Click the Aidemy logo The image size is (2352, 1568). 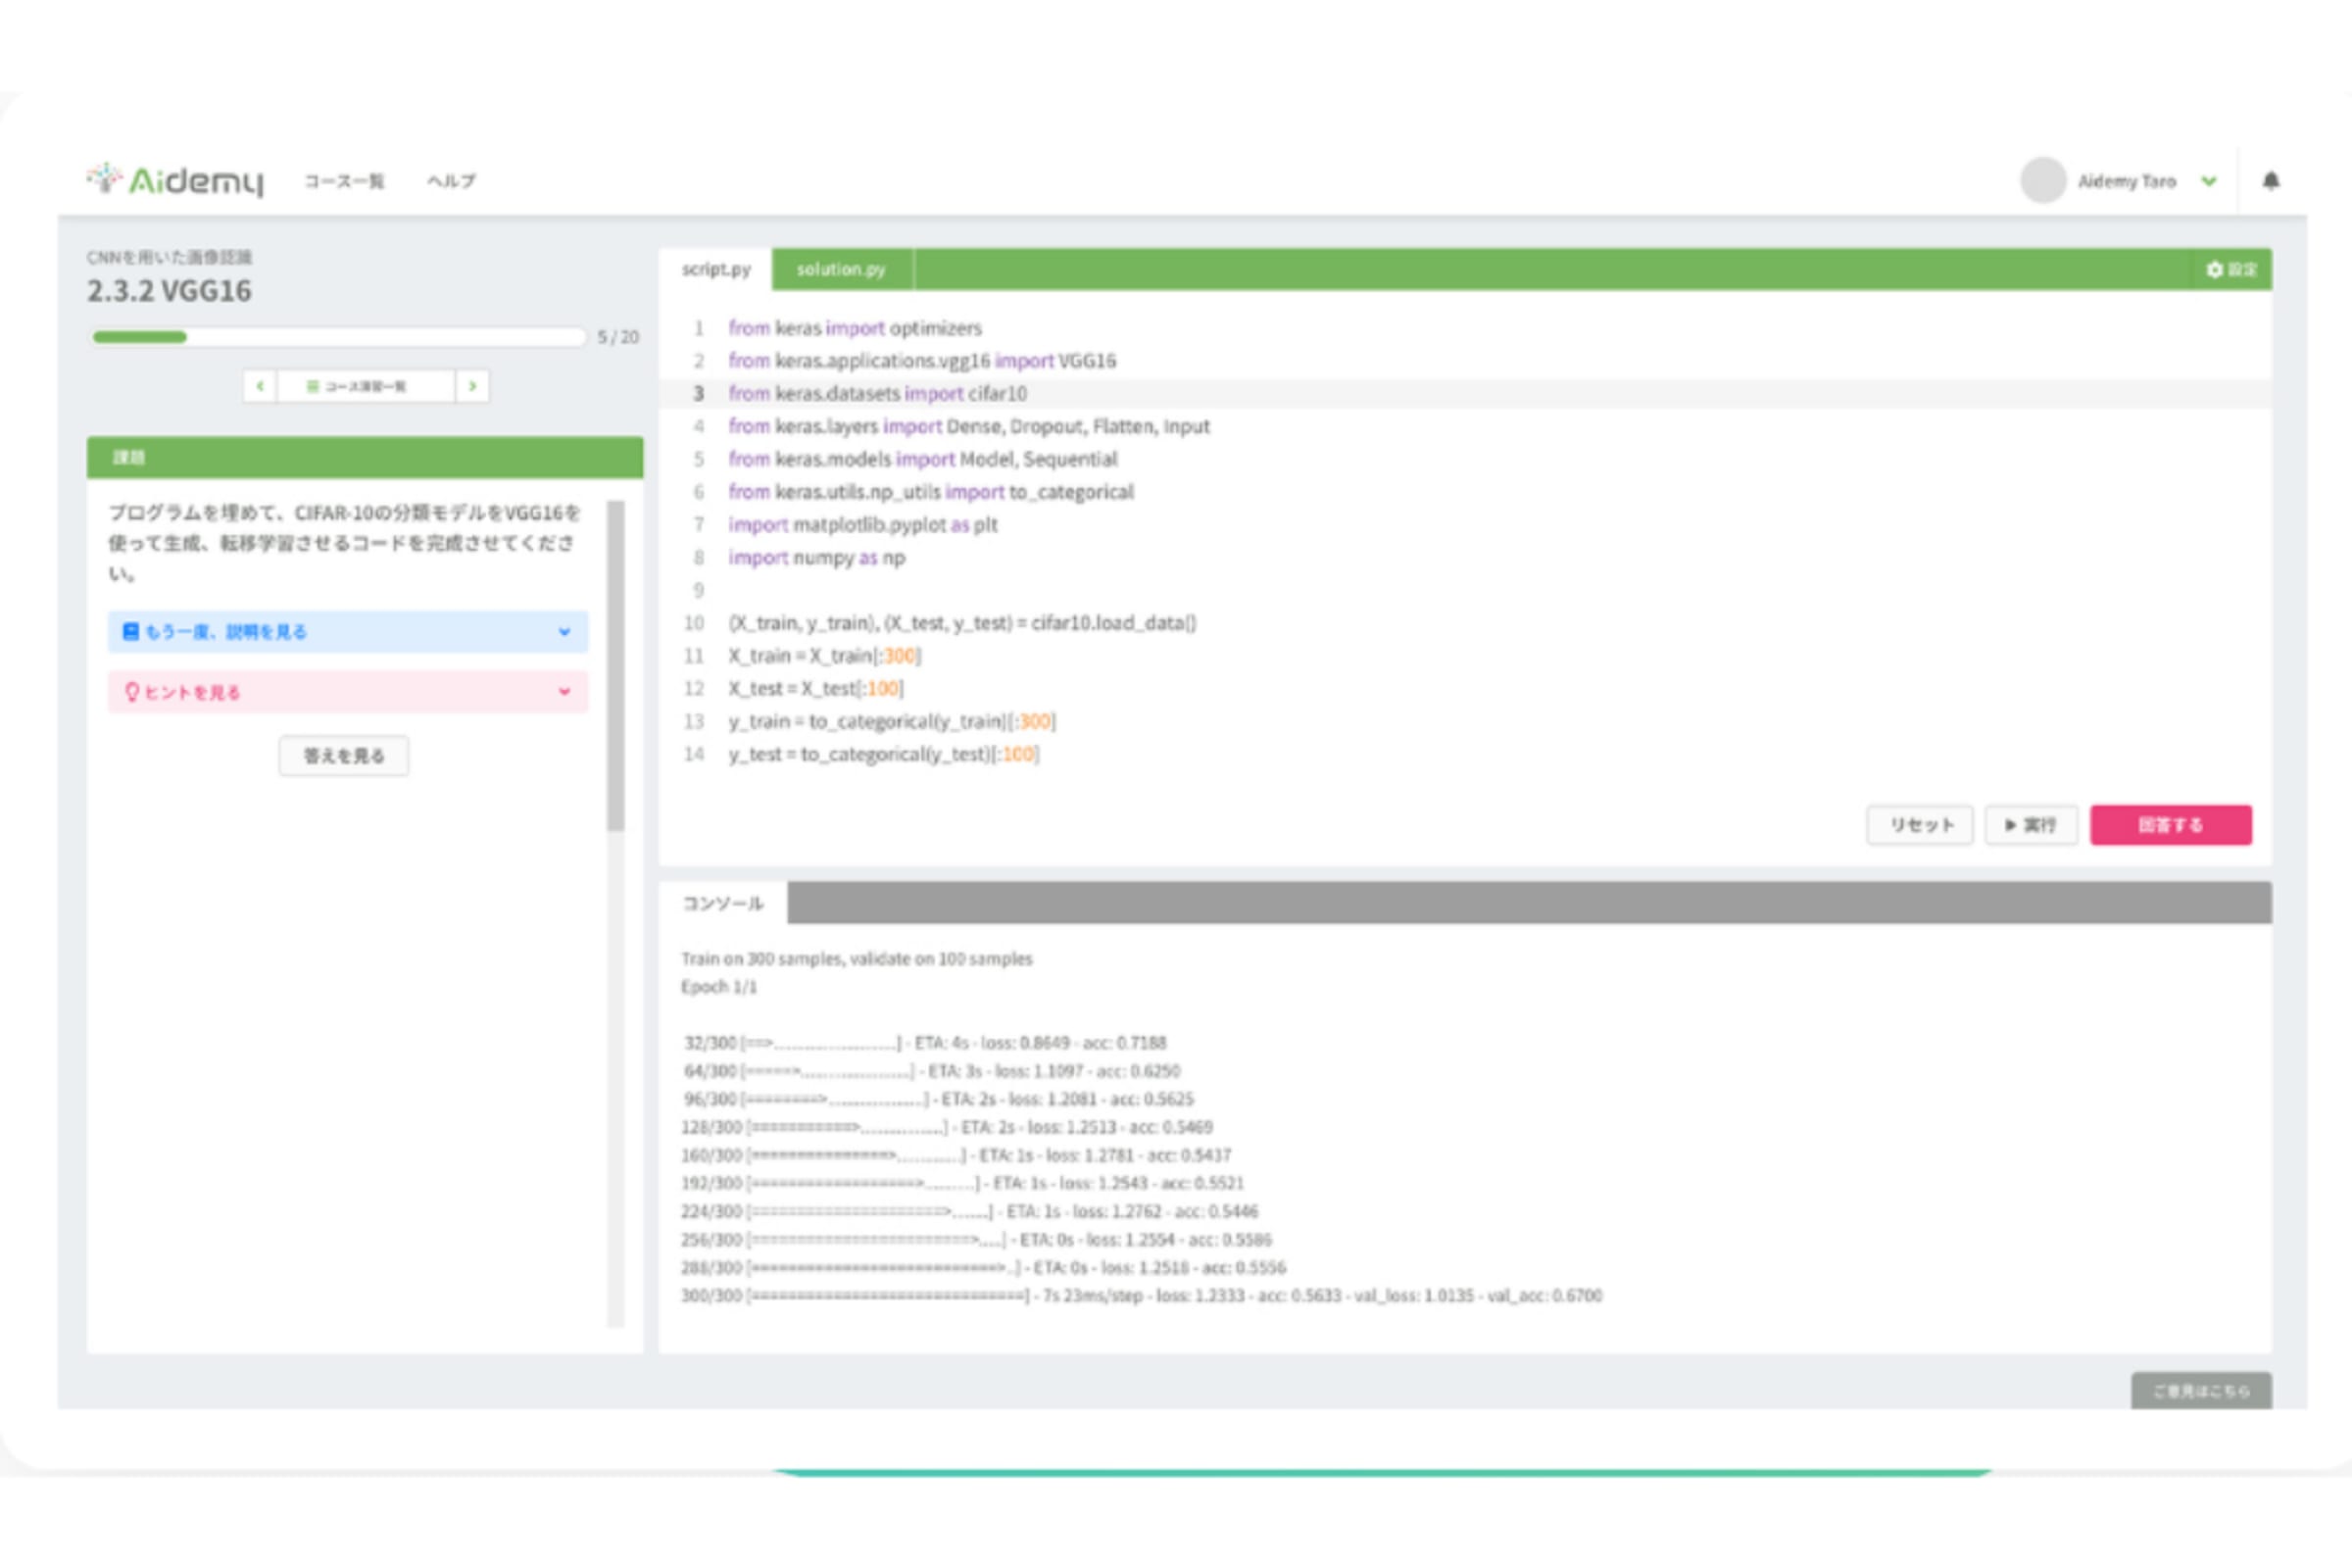tap(175, 180)
